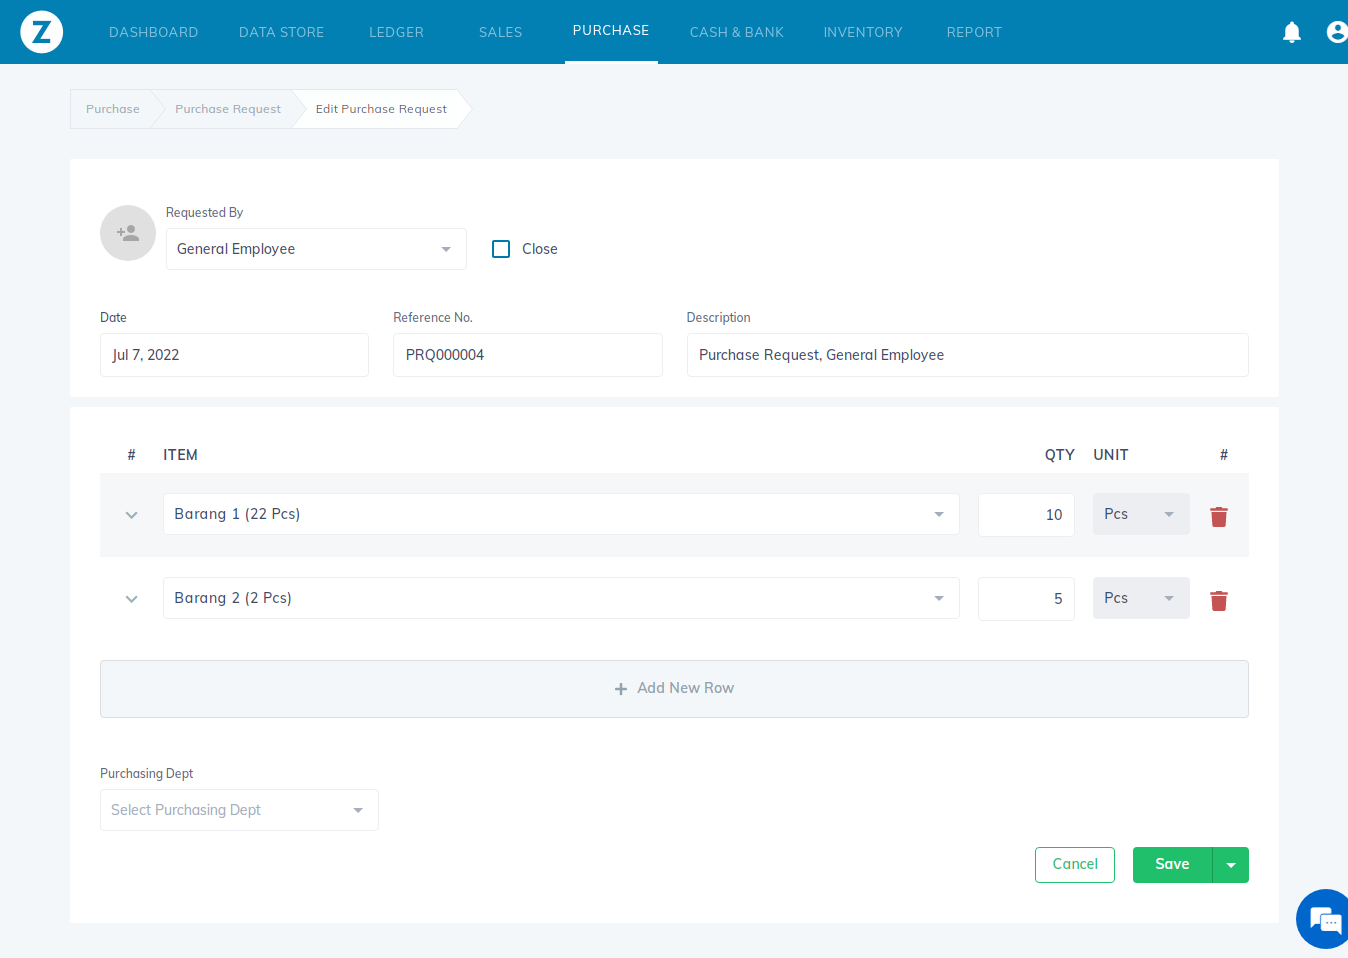Viewport: 1348px width, 958px height.
Task: Click the Save button
Action: pos(1172,865)
